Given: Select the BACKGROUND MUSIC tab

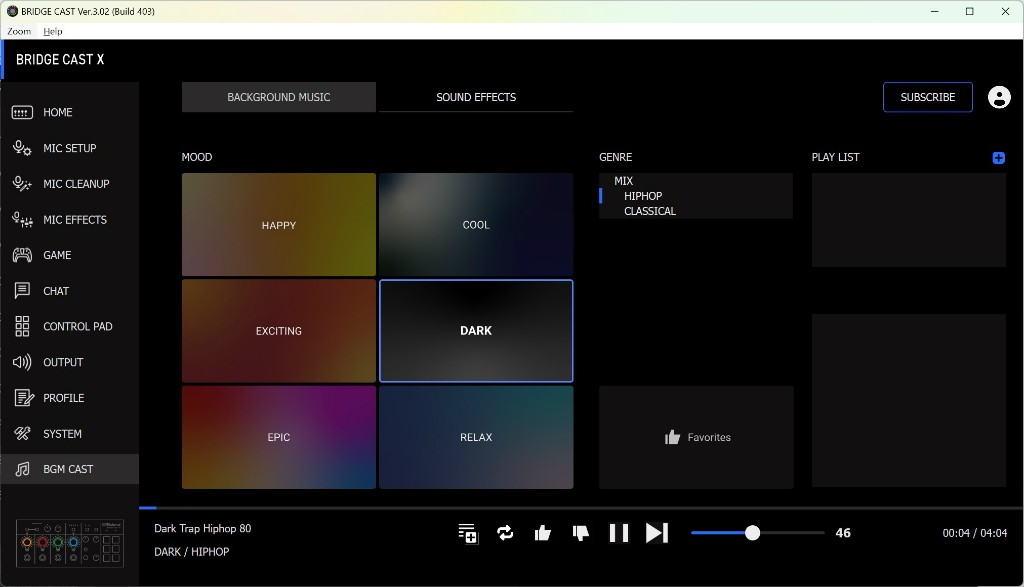Looking at the screenshot, I should tap(279, 97).
